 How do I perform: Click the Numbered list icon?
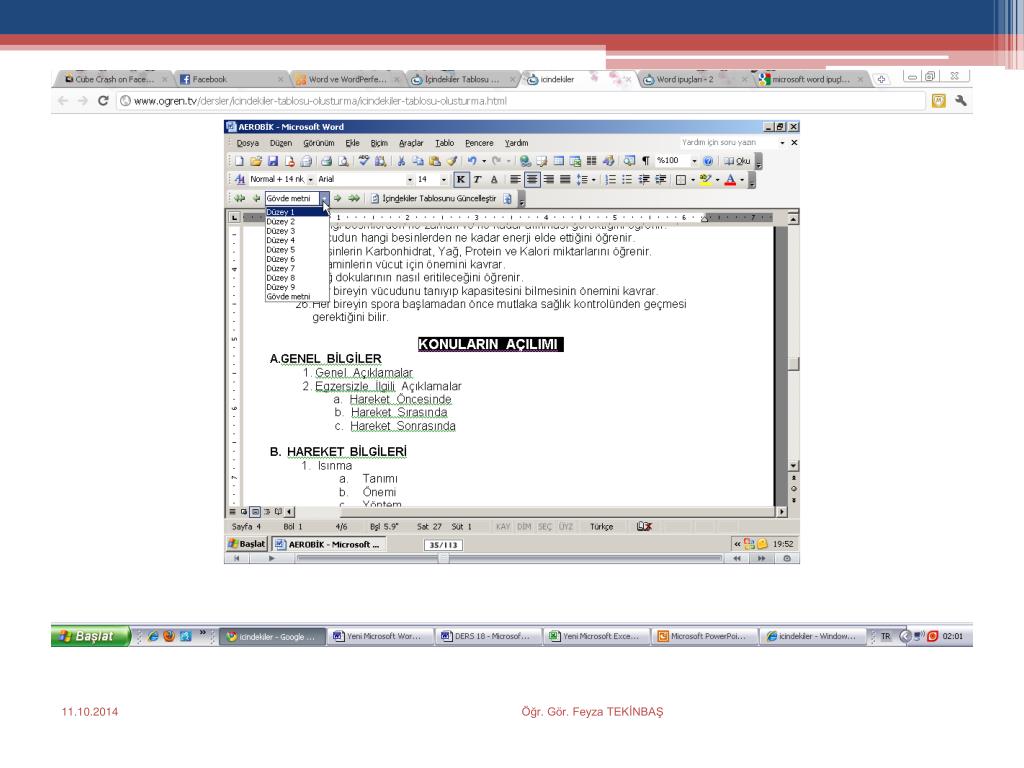click(610, 180)
